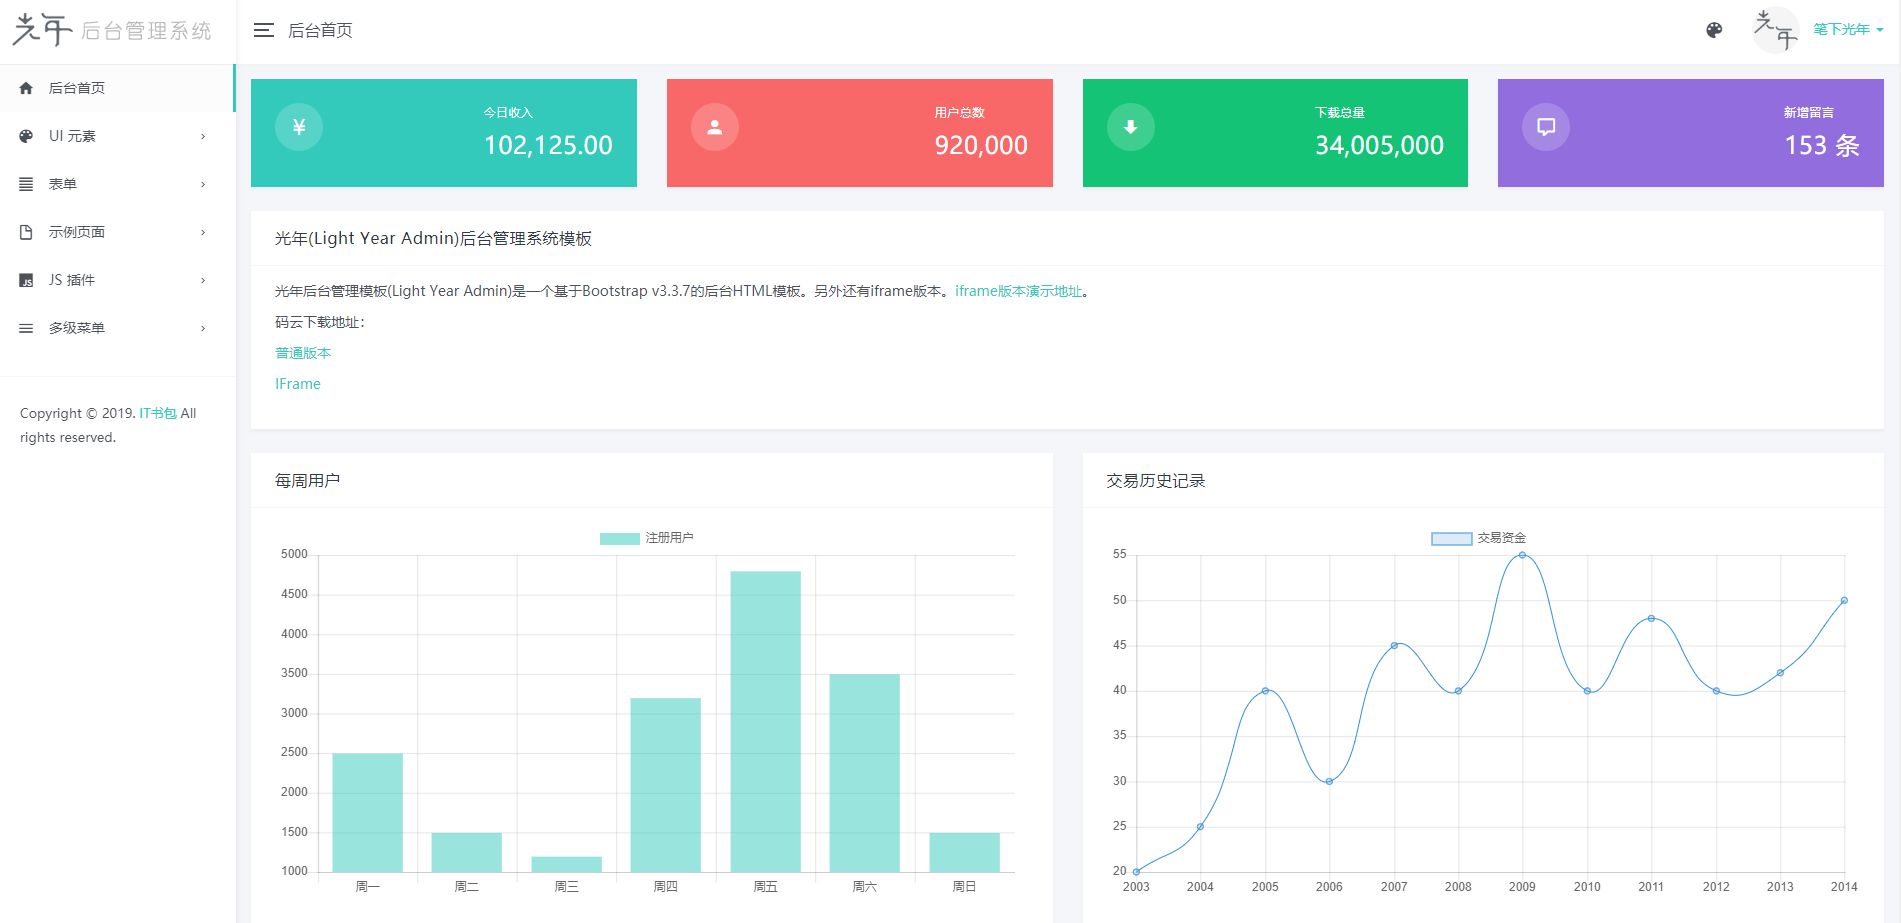The height and width of the screenshot is (923, 1901).
Task: Click the home icon beside 后台首页
Action: (26, 88)
